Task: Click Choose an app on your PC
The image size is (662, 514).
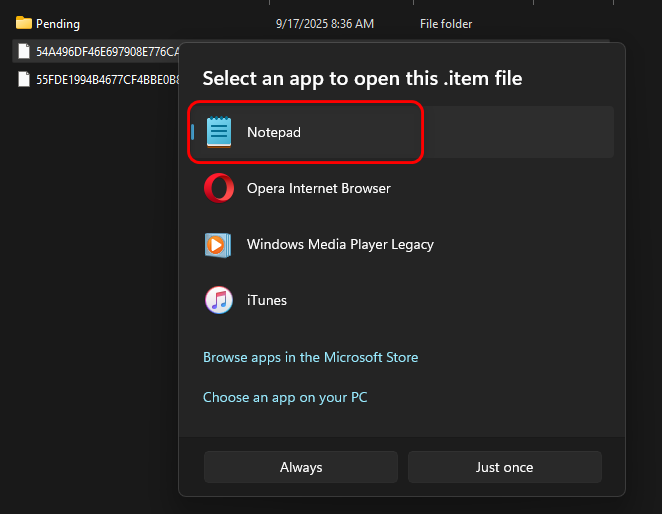Action: 285,397
